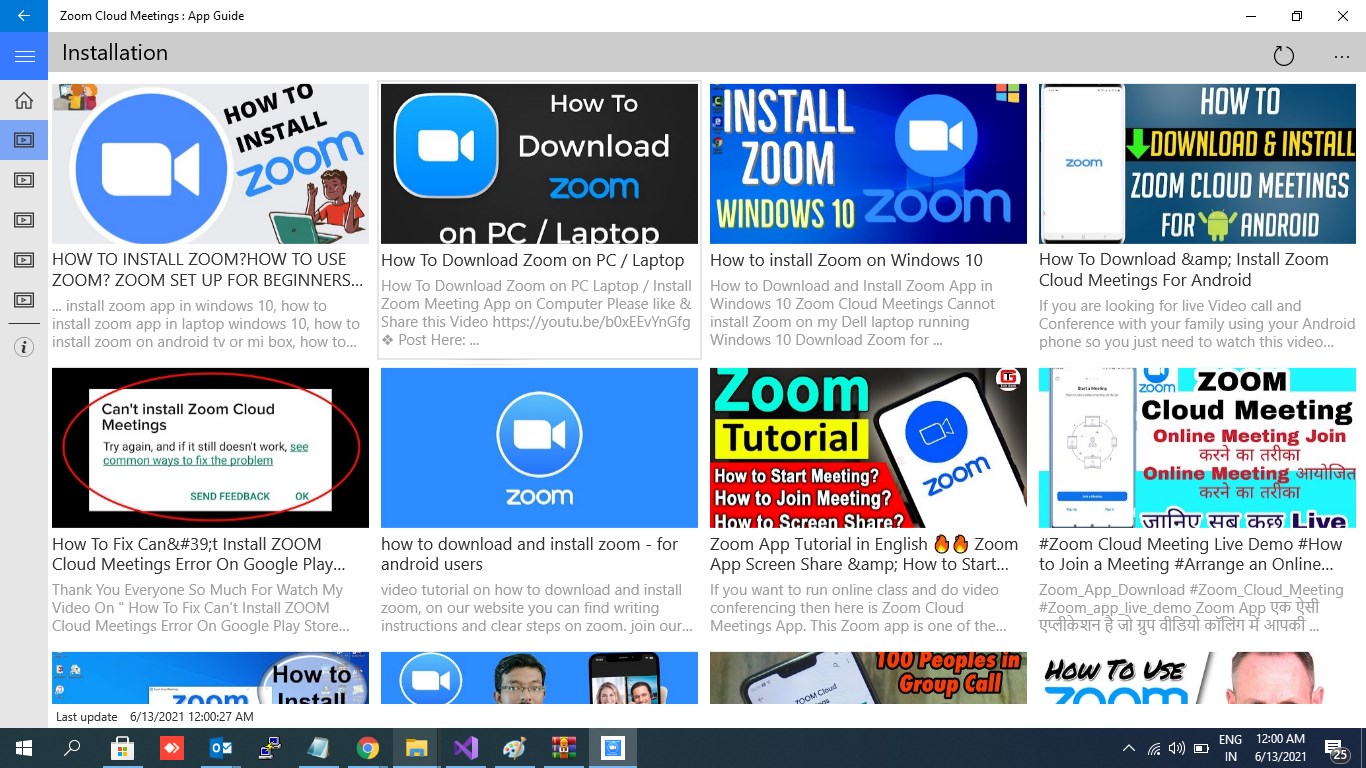1366x768 pixels.
Task: Click title 'How To Download Zoom on PC / Laptop'
Action: click(533, 260)
